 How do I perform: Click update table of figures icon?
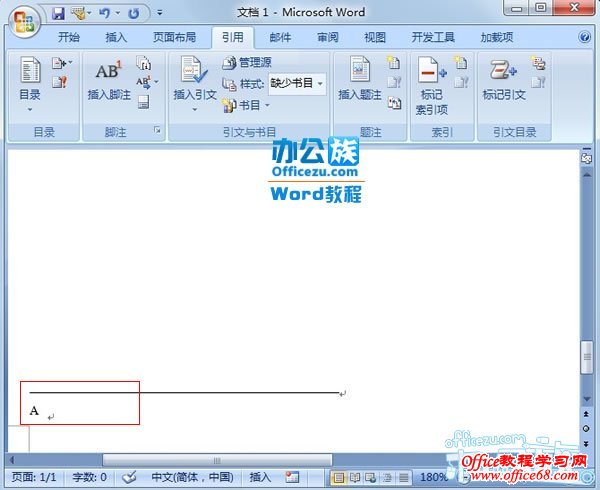click(394, 82)
